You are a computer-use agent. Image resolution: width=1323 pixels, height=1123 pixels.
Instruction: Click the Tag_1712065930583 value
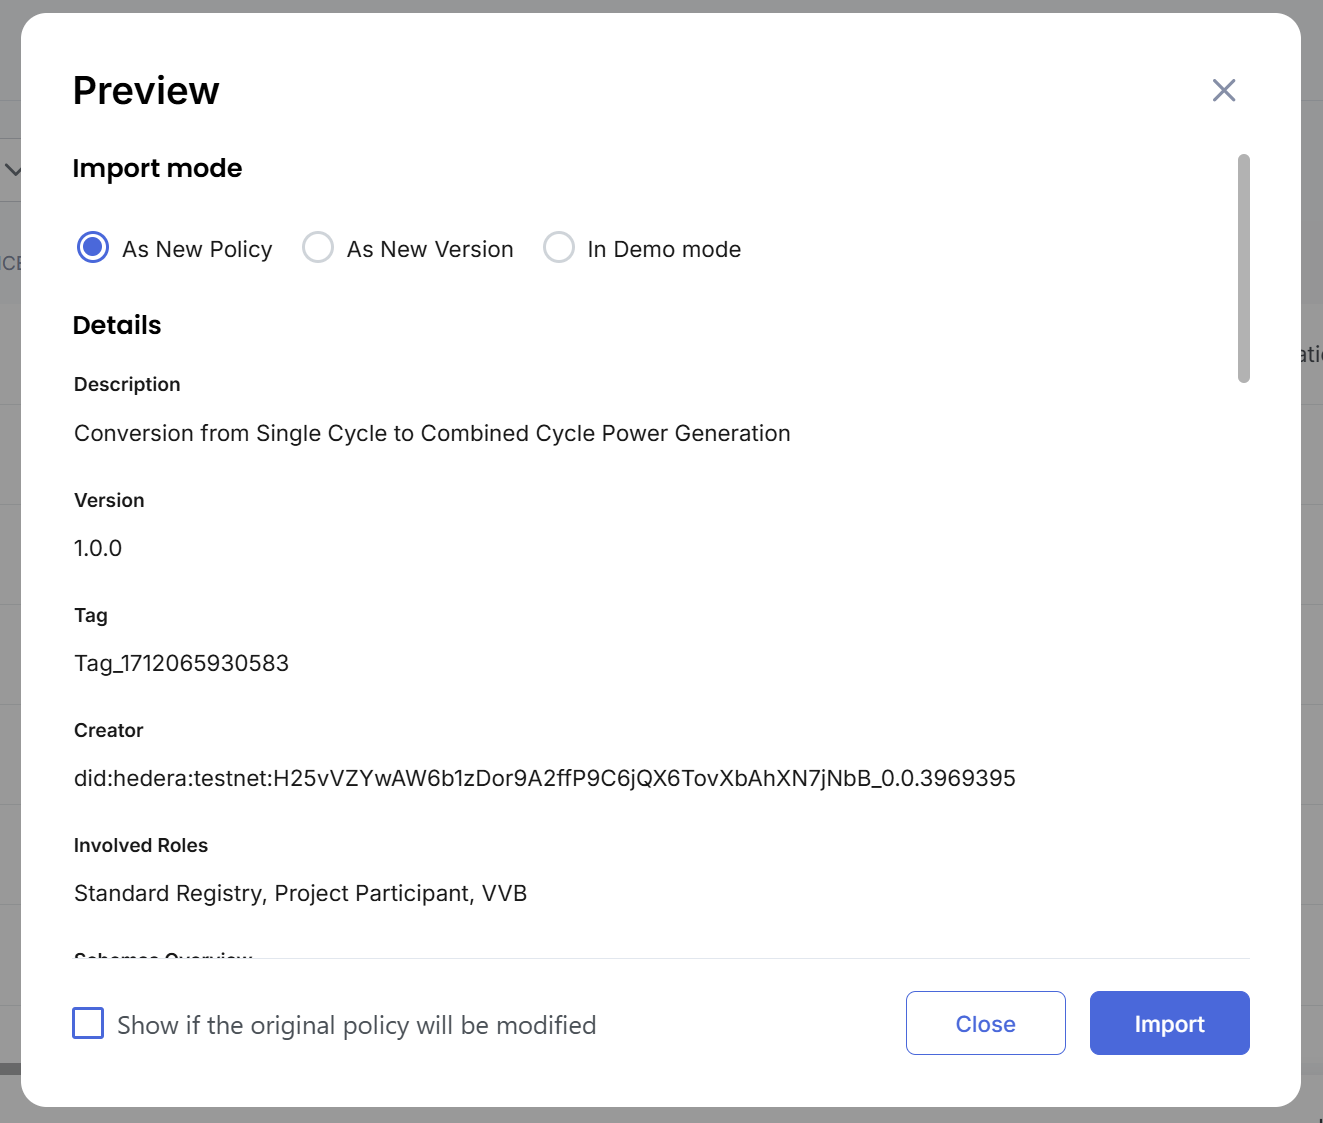[181, 663]
